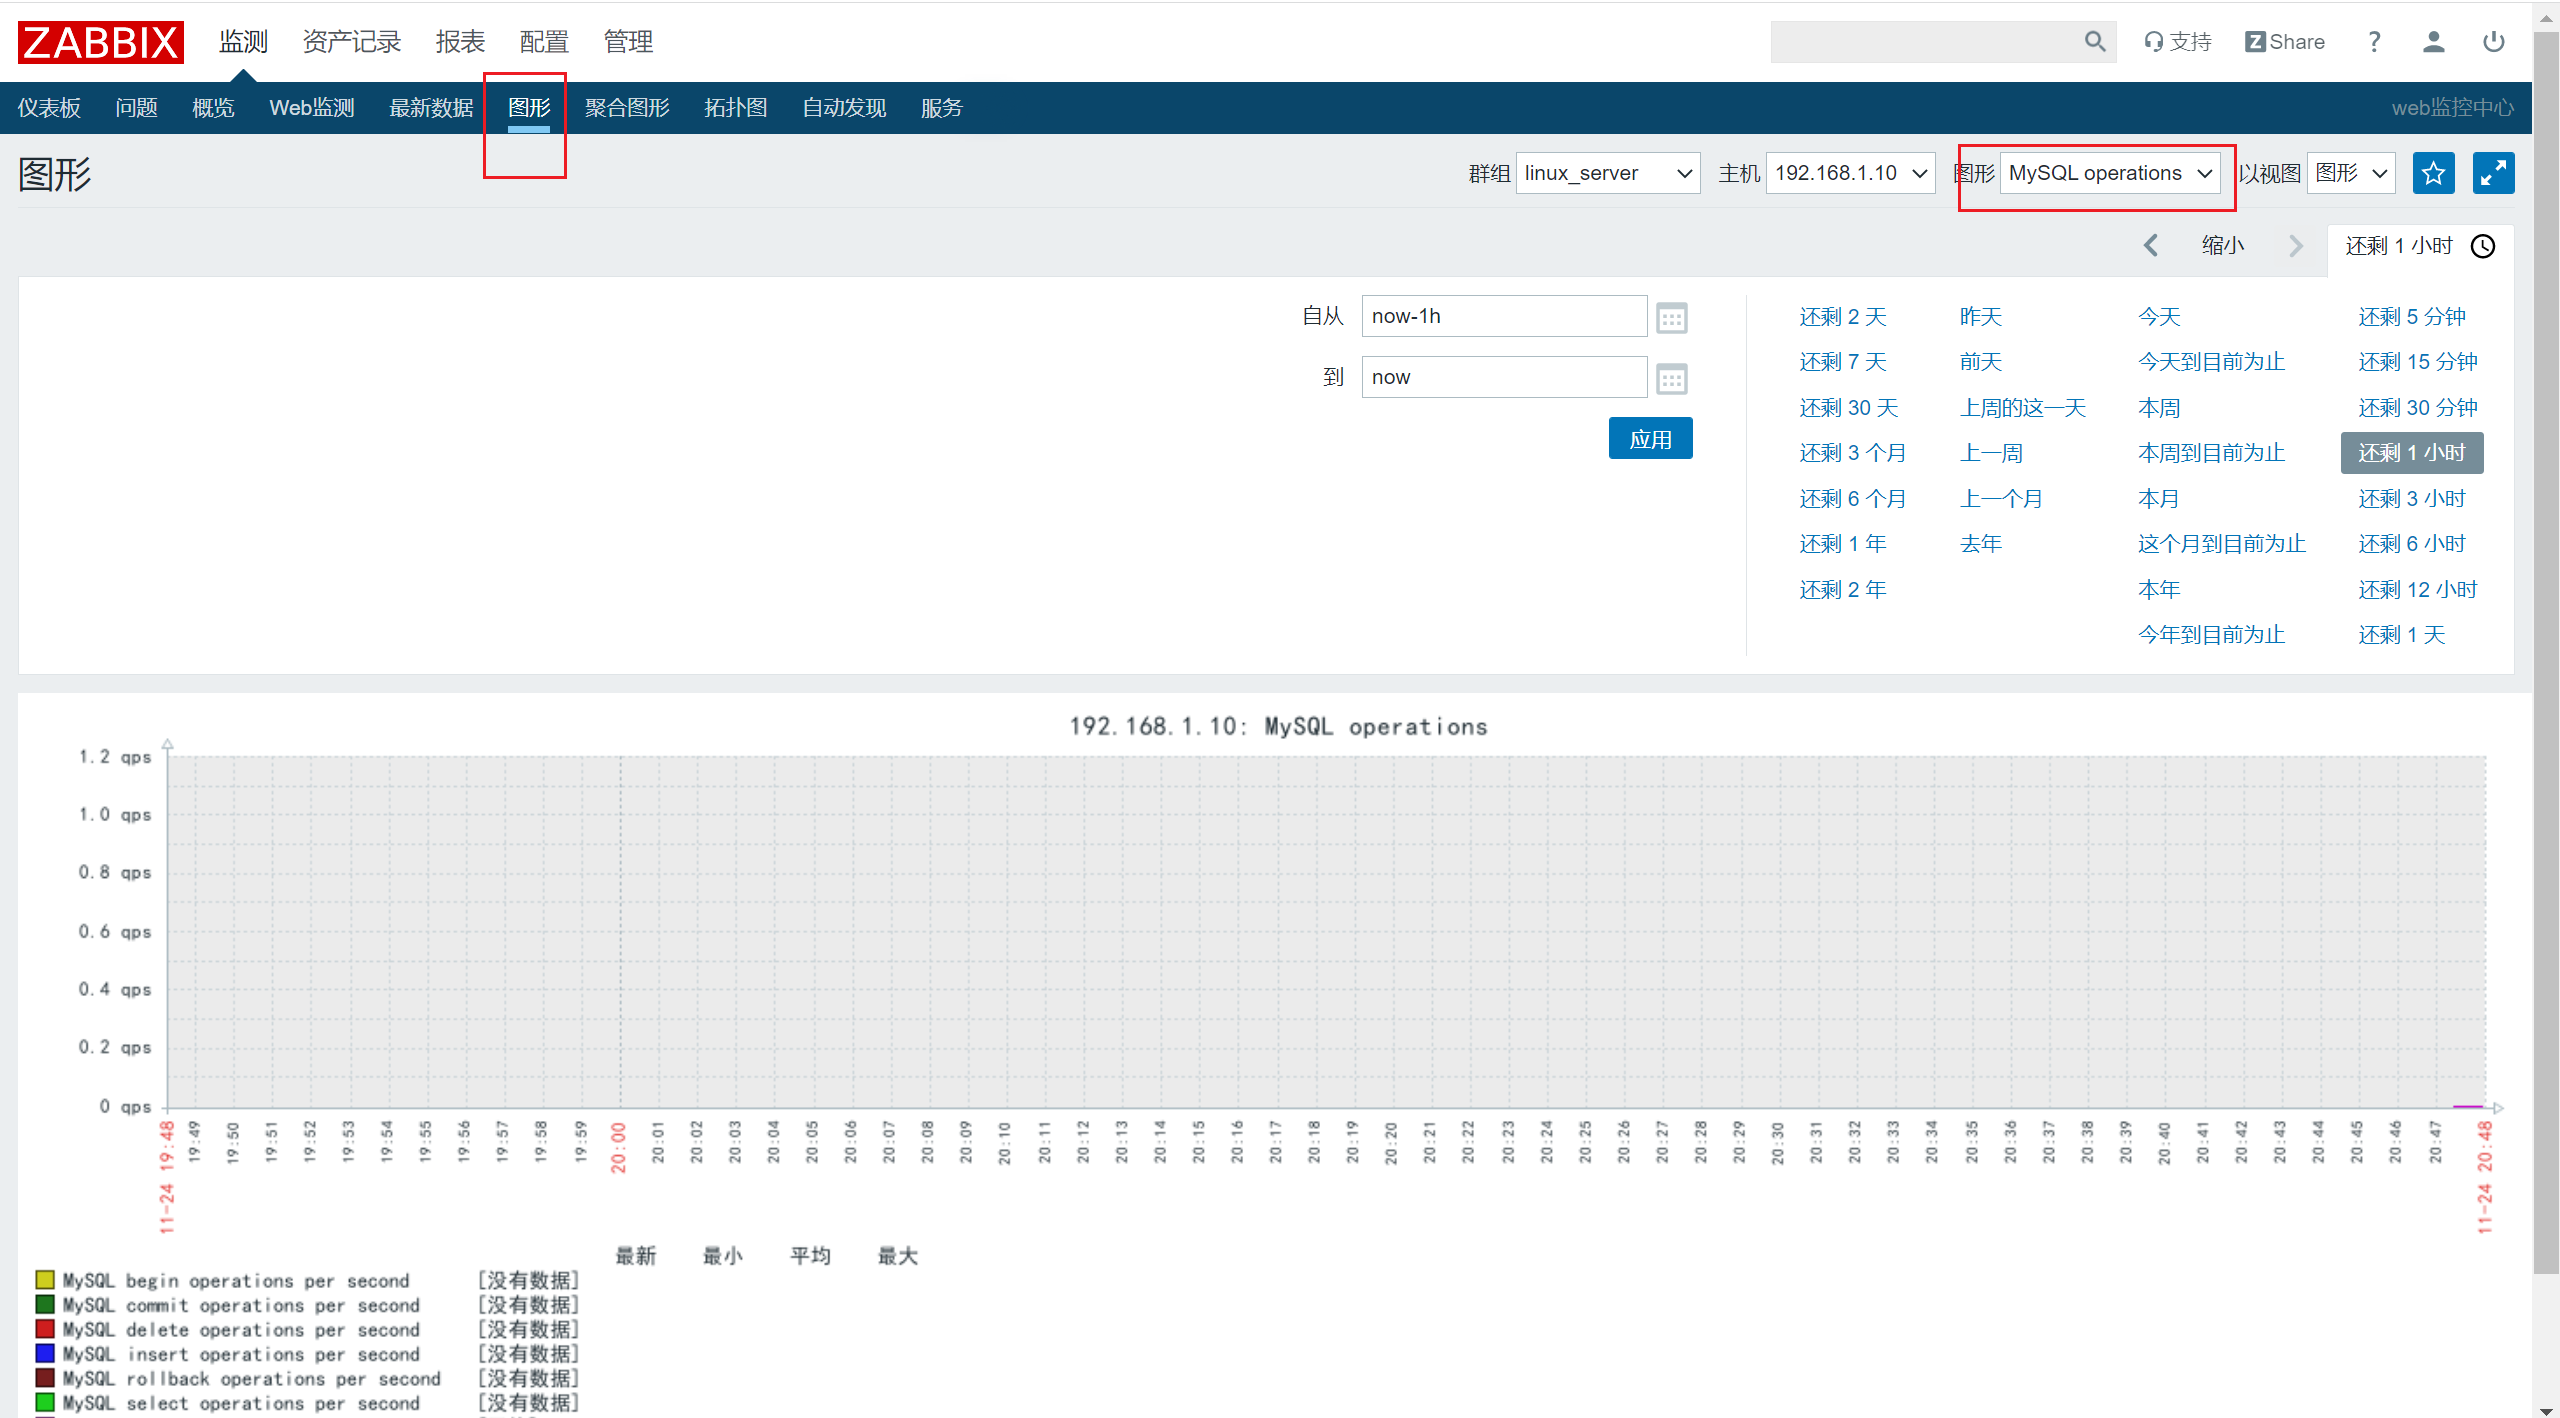Select 还剩 1 小时 highlighted range
The image size is (2560, 1418).
[x=2412, y=453]
